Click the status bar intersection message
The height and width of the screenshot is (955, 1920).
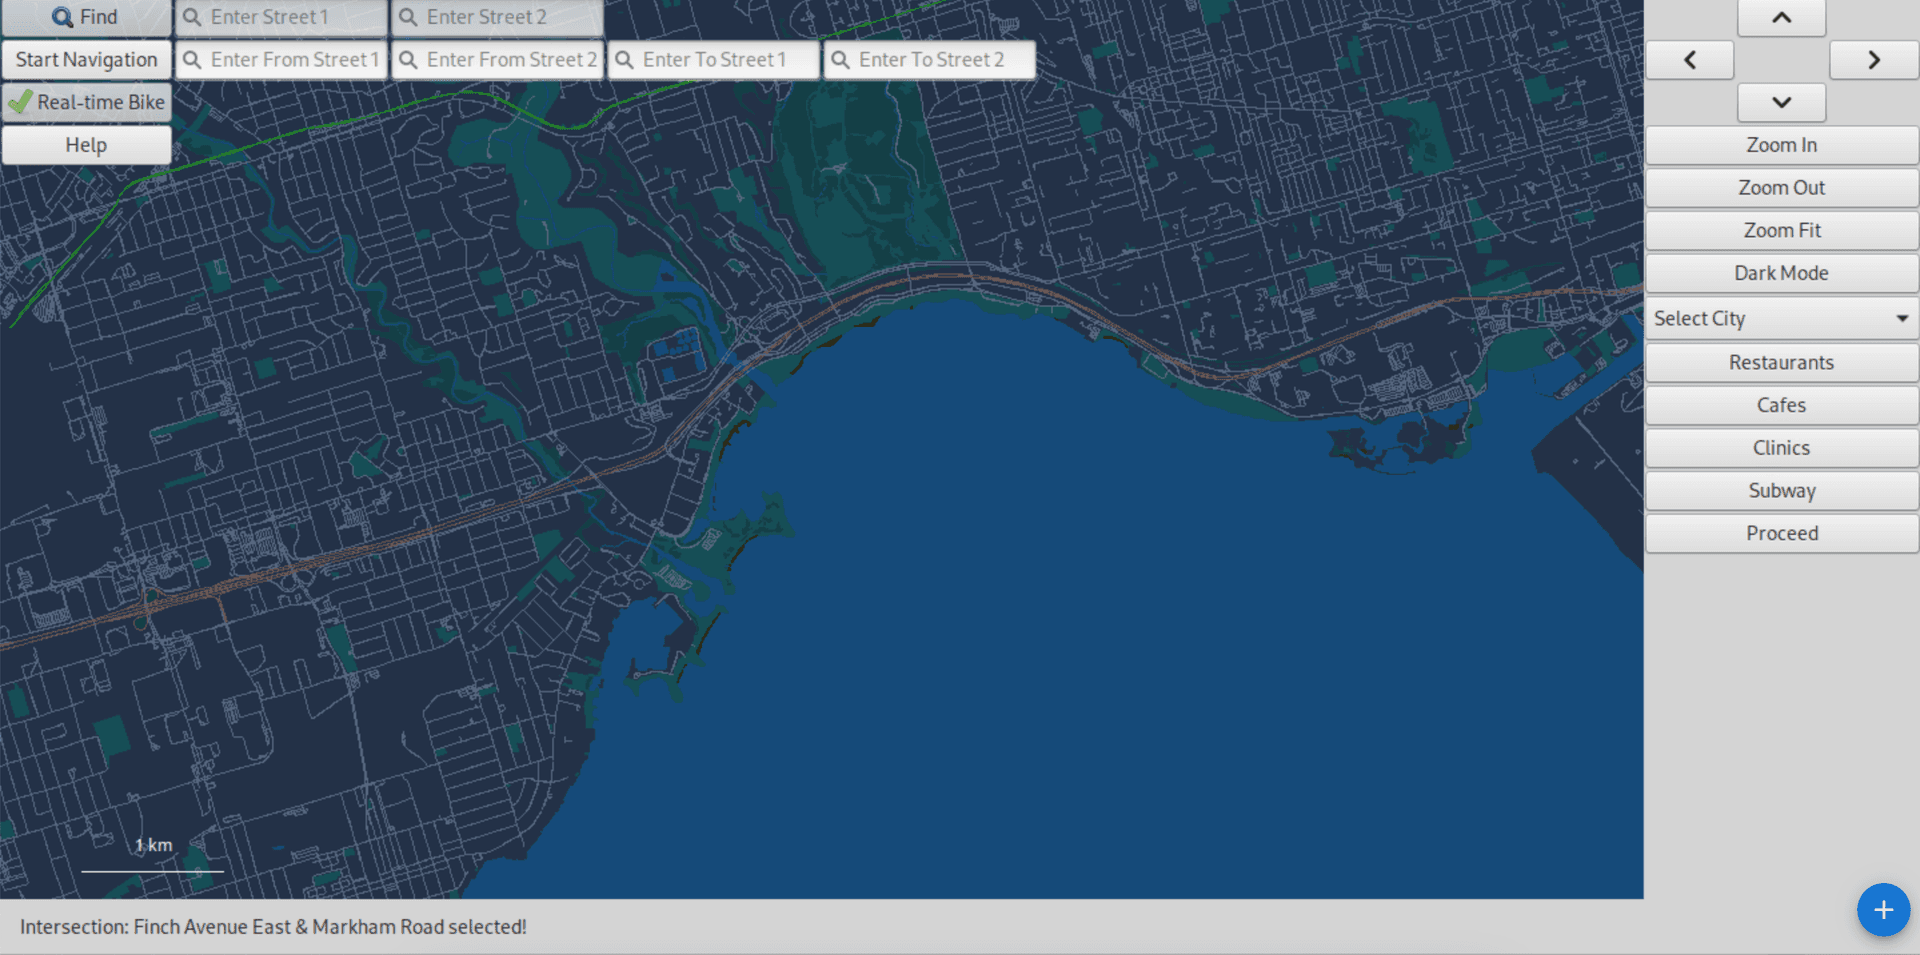273,927
